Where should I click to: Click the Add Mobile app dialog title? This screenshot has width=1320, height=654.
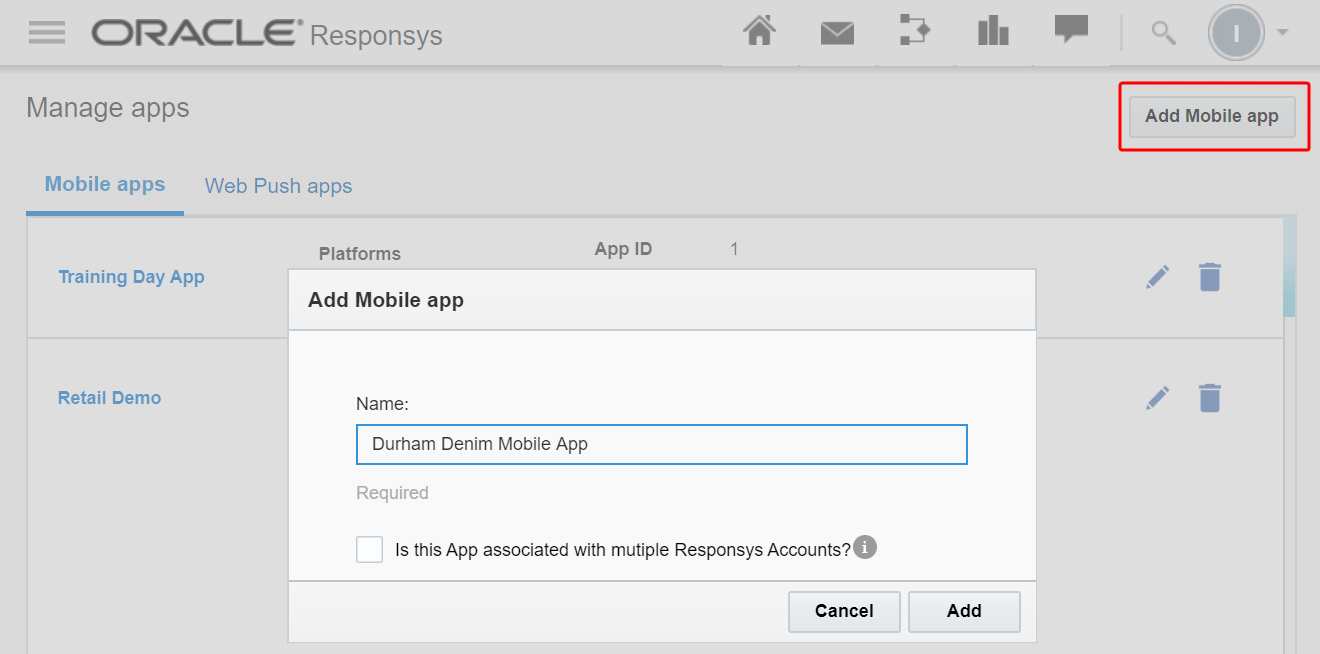coord(386,299)
